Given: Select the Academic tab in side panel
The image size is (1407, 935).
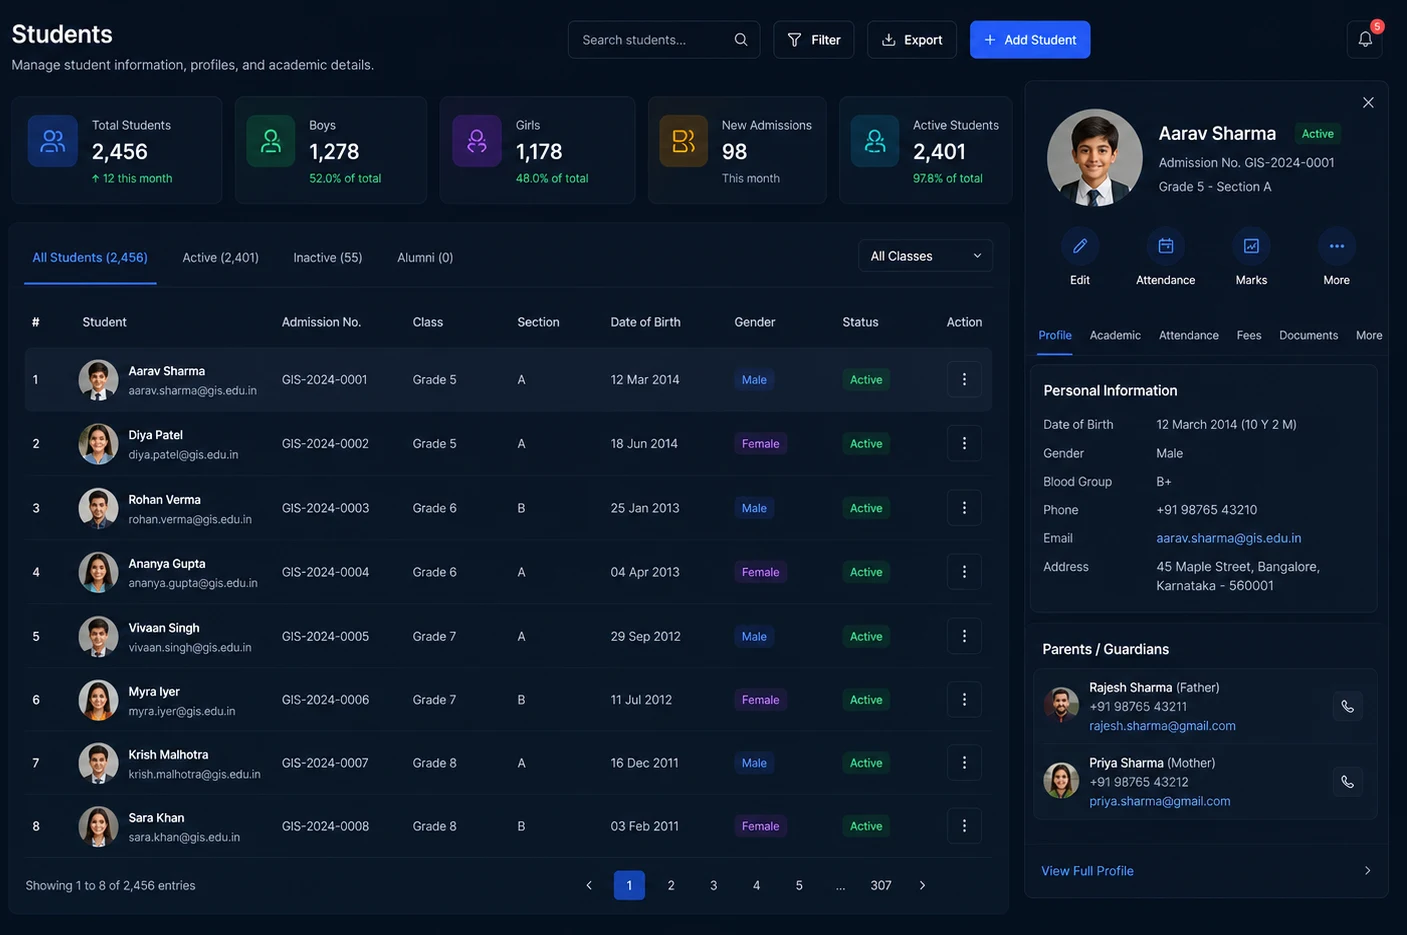Looking at the screenshot, I should pyautogui.click(x=1115, y=336).
